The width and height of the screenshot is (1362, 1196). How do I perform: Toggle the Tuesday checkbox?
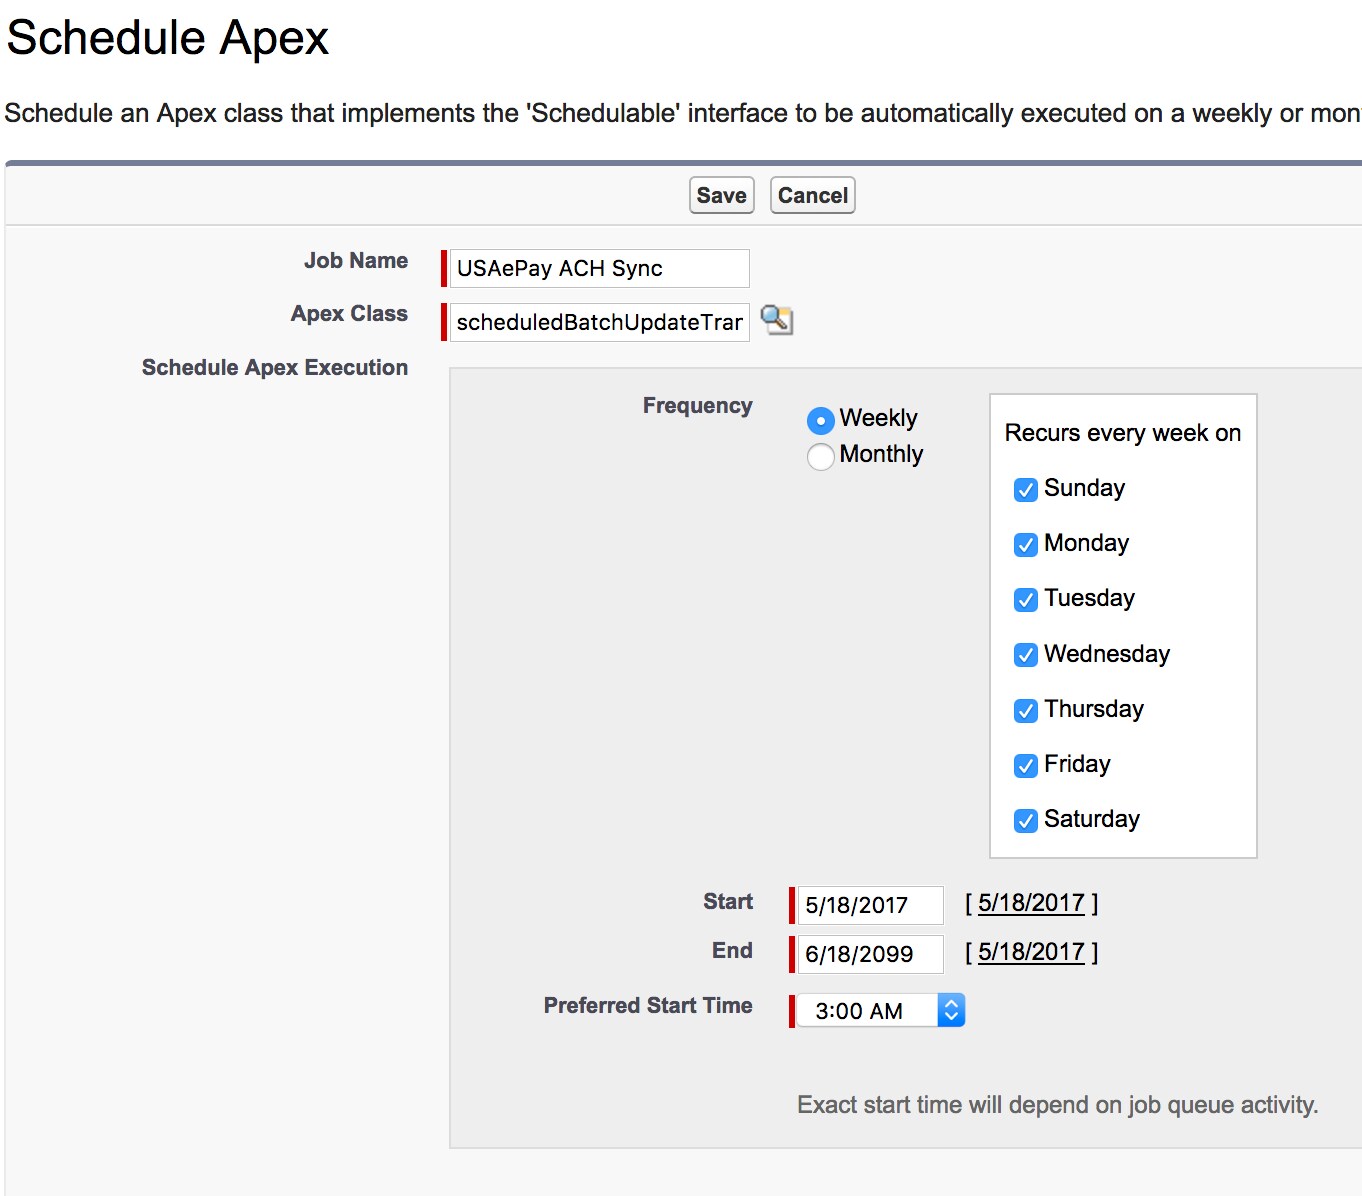(1025, 599)
